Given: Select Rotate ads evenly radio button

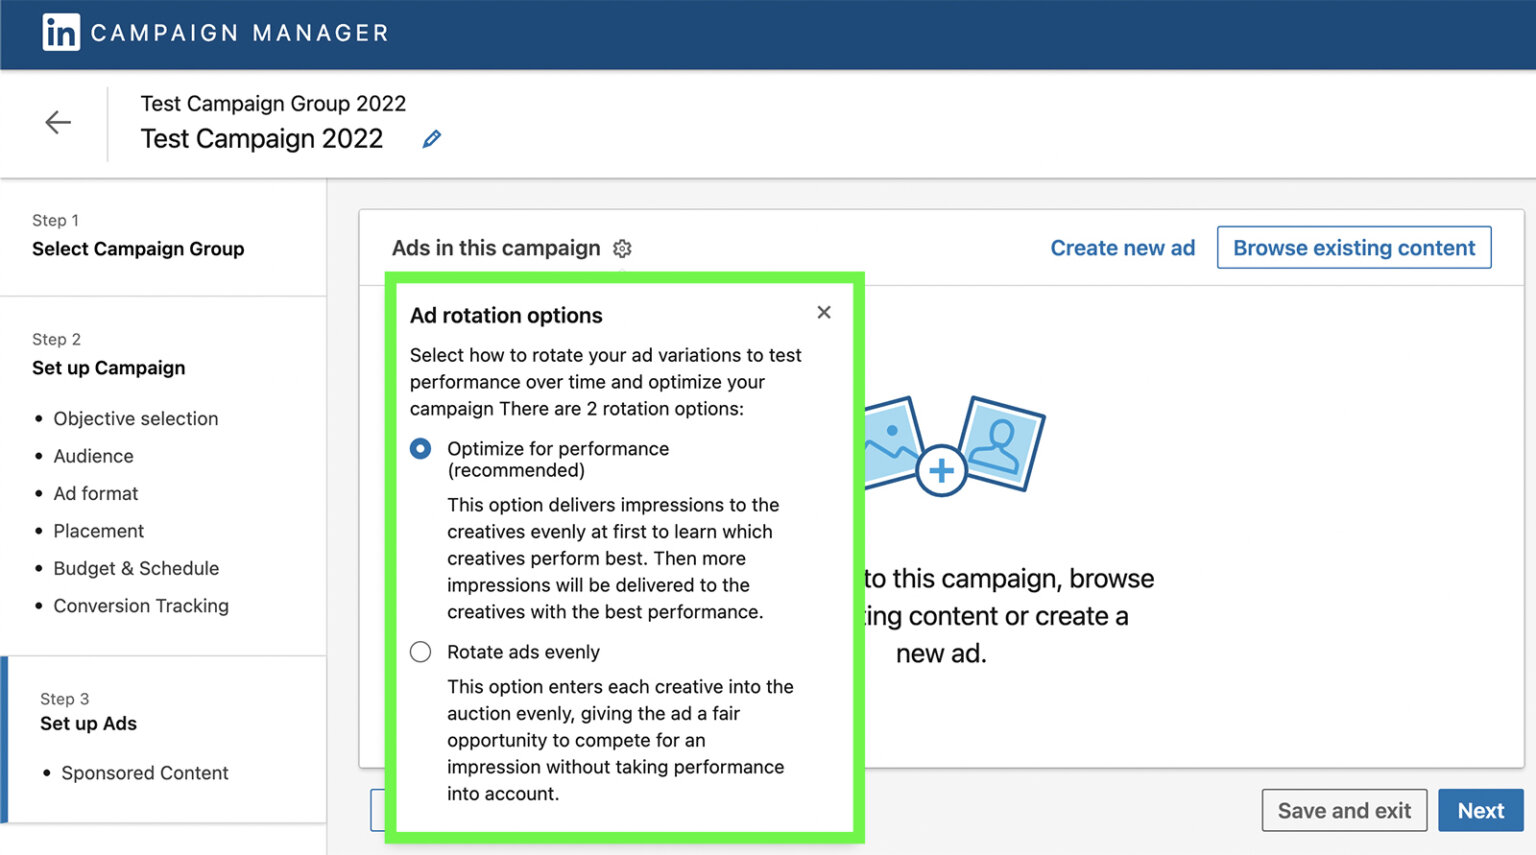Looking at the screenshot, I should point(421,652).
